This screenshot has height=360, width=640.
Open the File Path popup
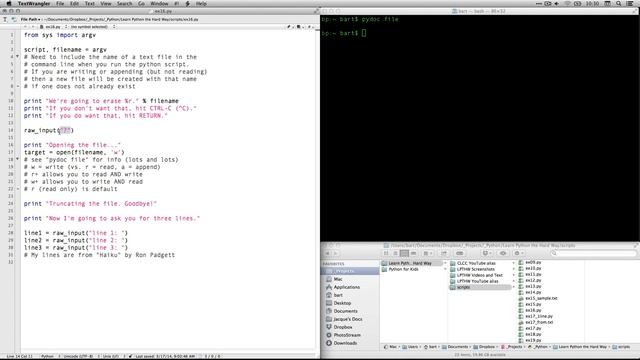point(30,19)
